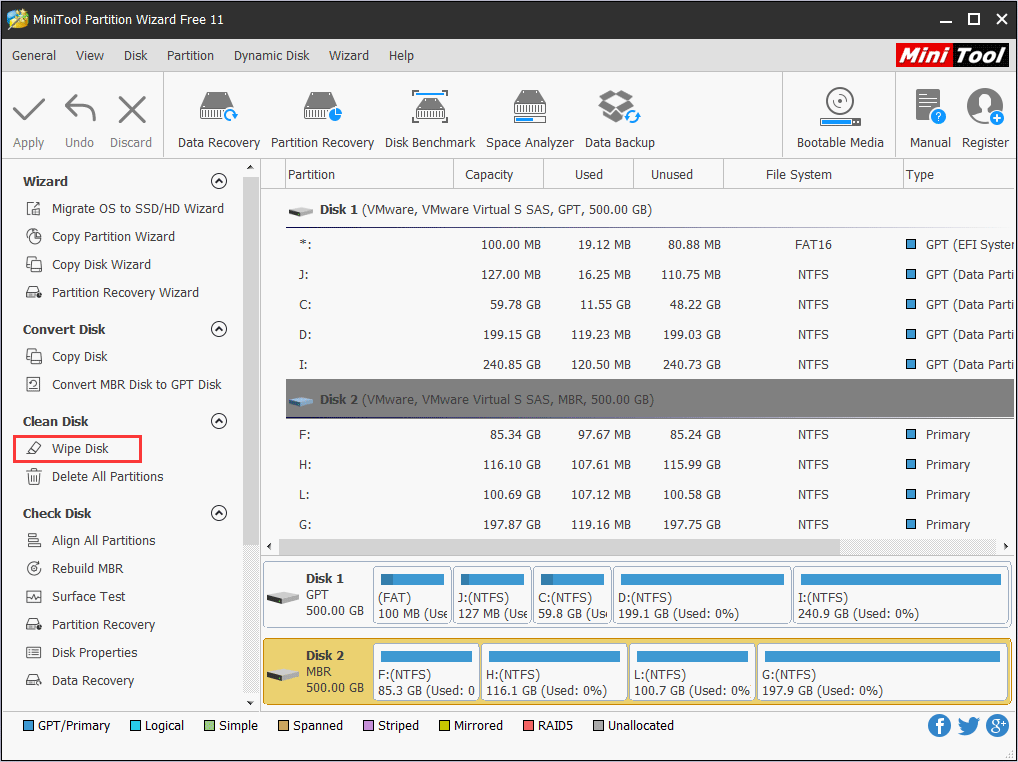Select Rebuild MBR

[75, 568]
